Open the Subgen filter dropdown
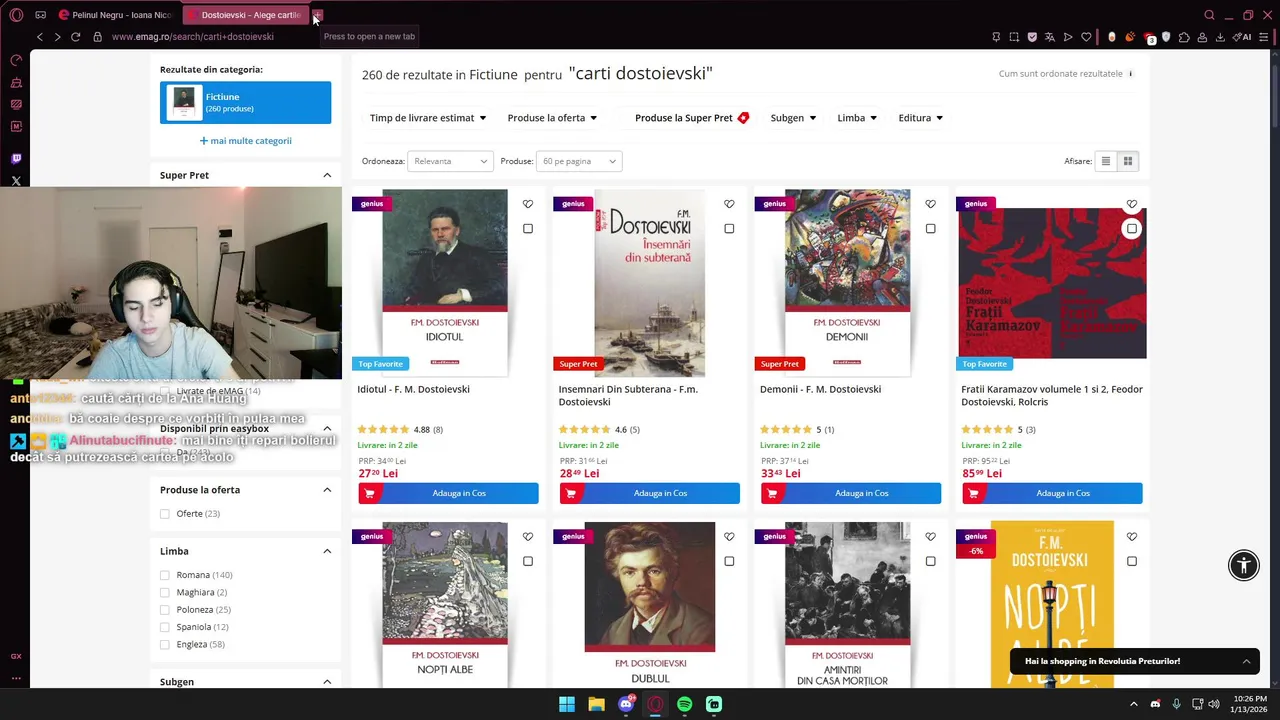Image resolution: width=1280 pixels, height=720 pixels. pos(793,118)
